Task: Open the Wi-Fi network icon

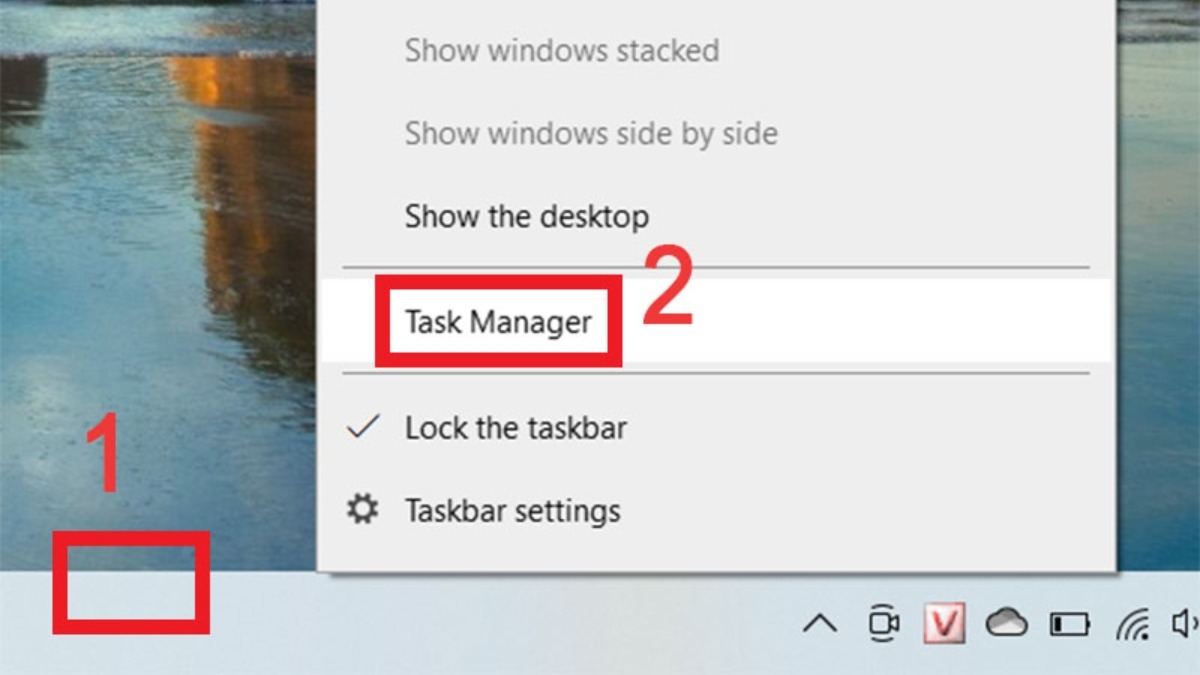Action: pos(1132,623)
